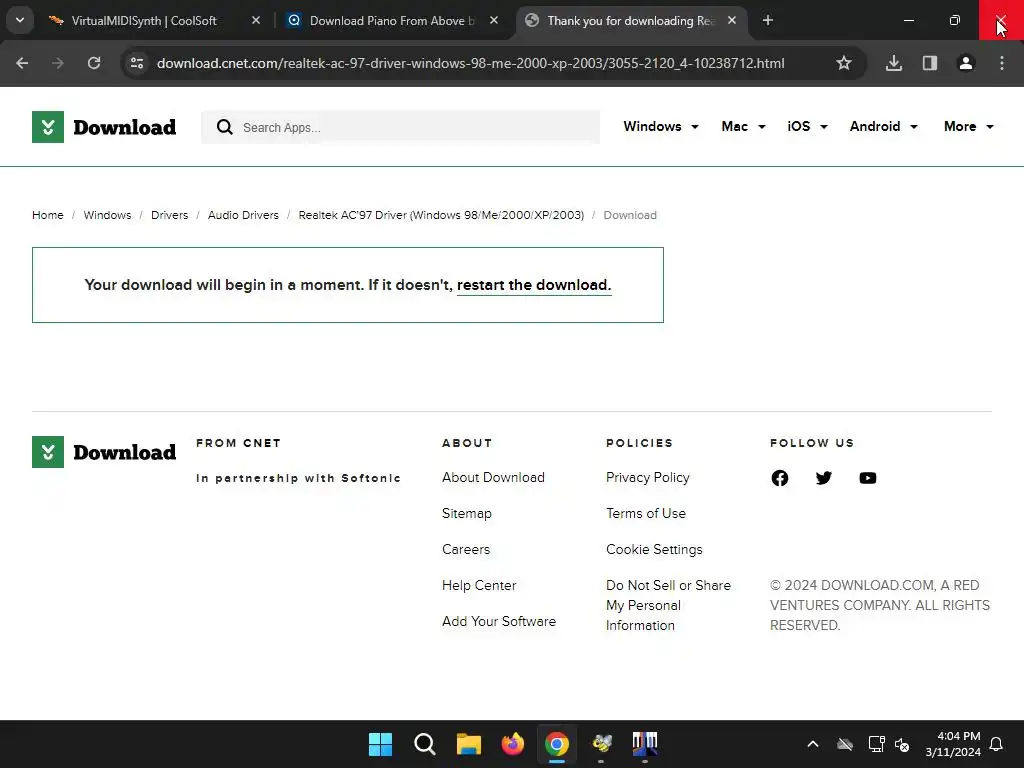This screenshot has height=768, width=1024.
Task: Open Drivers breadcrumb link
Action: point(169,215)
